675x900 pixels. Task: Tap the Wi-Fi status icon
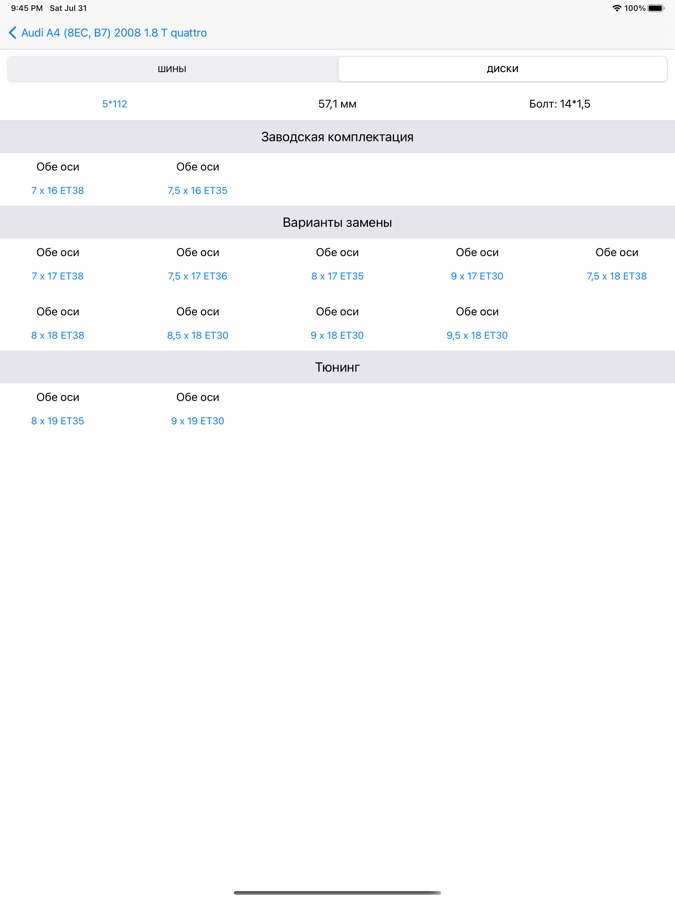coord(617,8)
